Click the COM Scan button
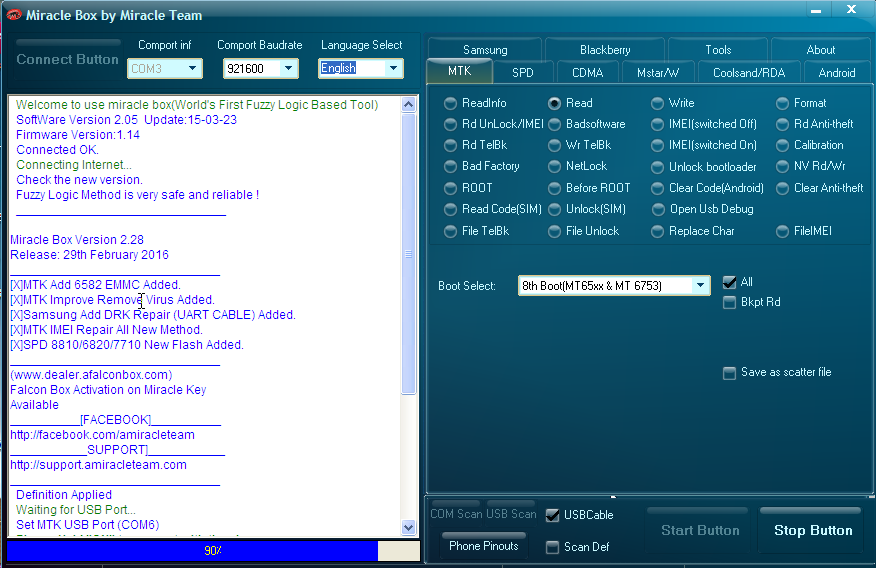Screen dimensions: 876x568 coord(455,514)
